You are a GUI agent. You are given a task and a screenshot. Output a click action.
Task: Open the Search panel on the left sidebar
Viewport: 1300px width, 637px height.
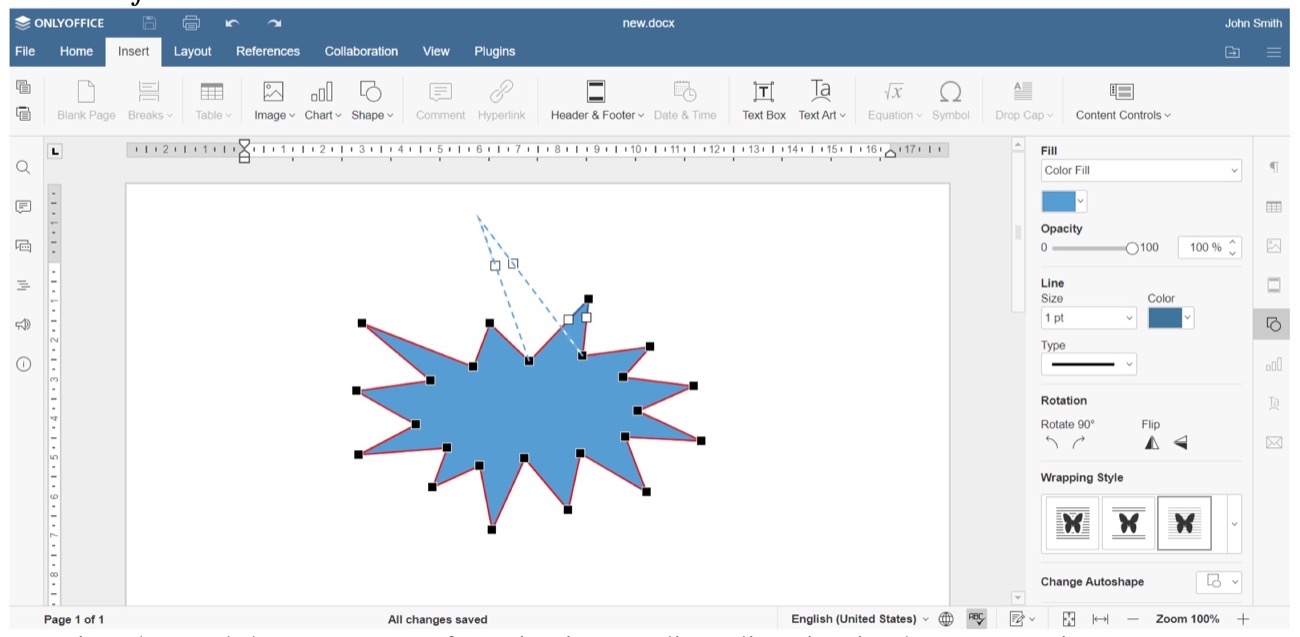tap(22, 167)
